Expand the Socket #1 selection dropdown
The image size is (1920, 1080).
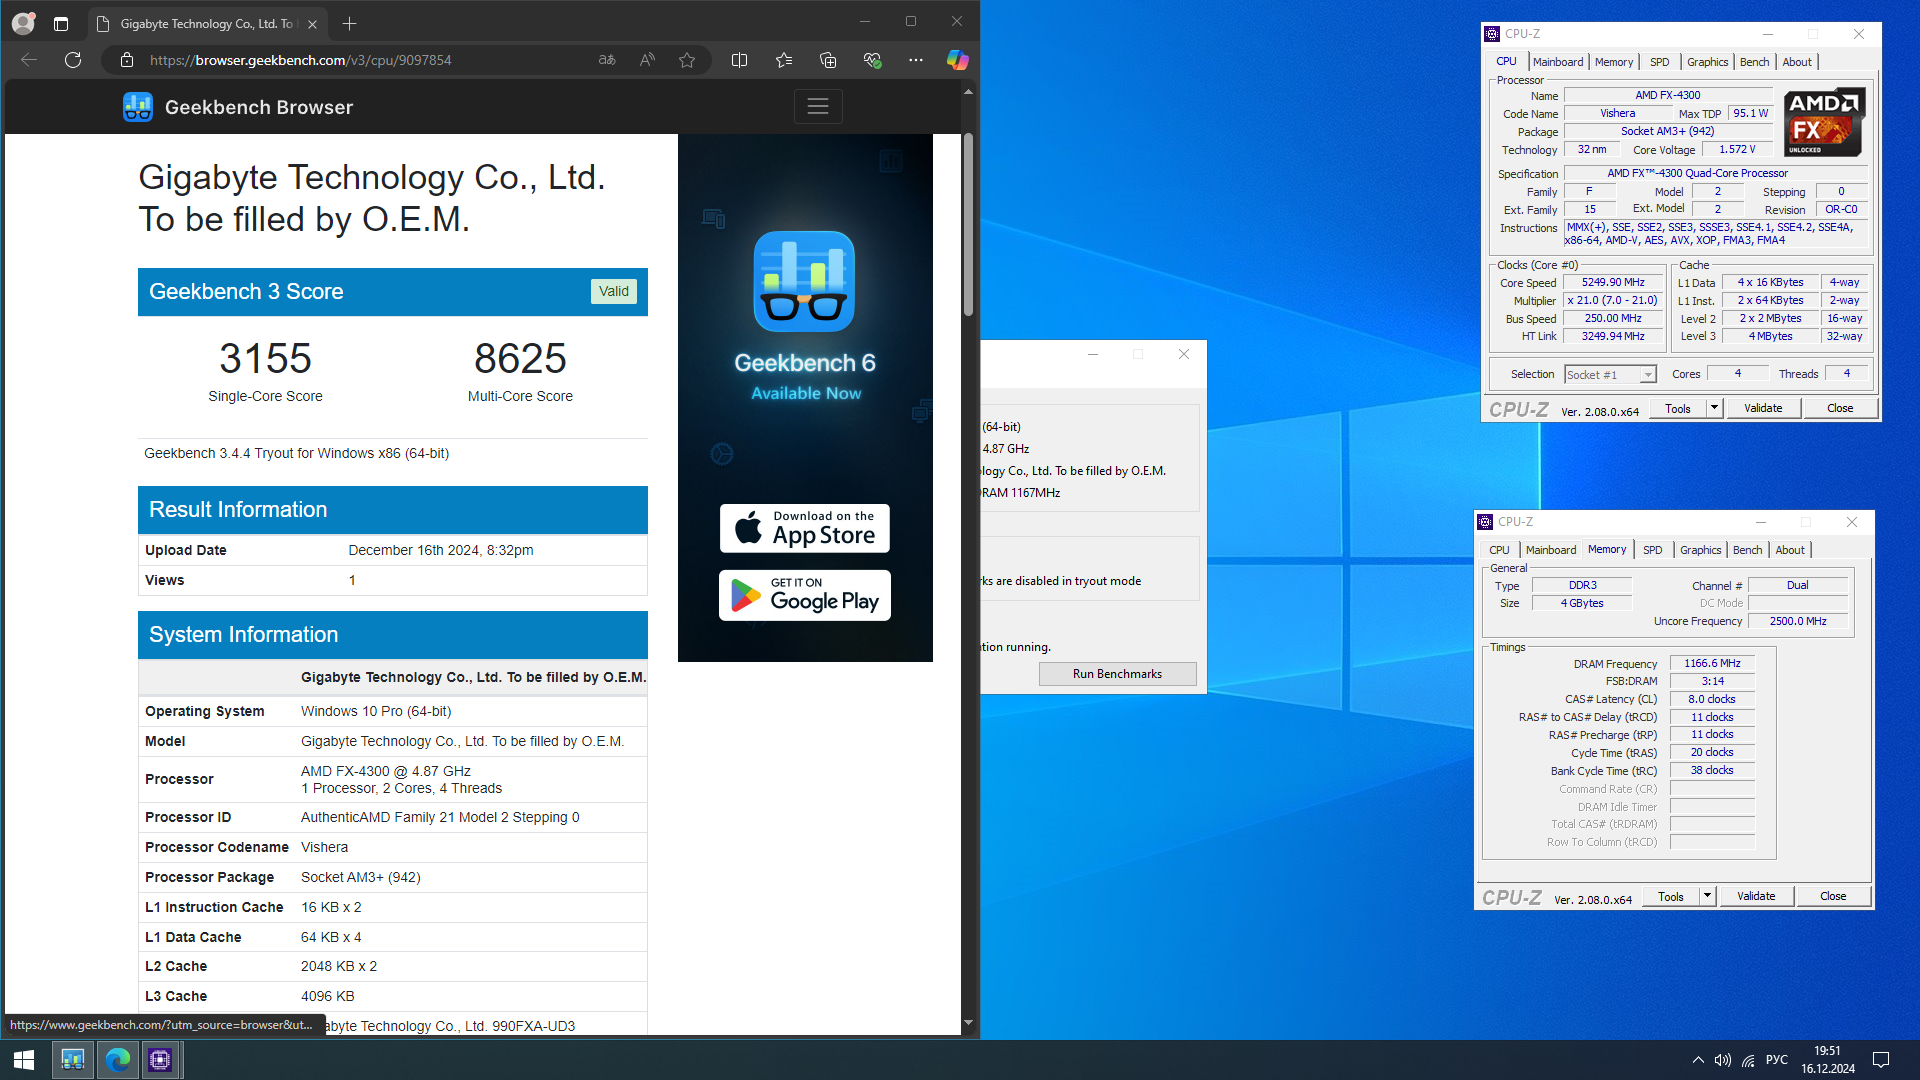(1648, 375)
